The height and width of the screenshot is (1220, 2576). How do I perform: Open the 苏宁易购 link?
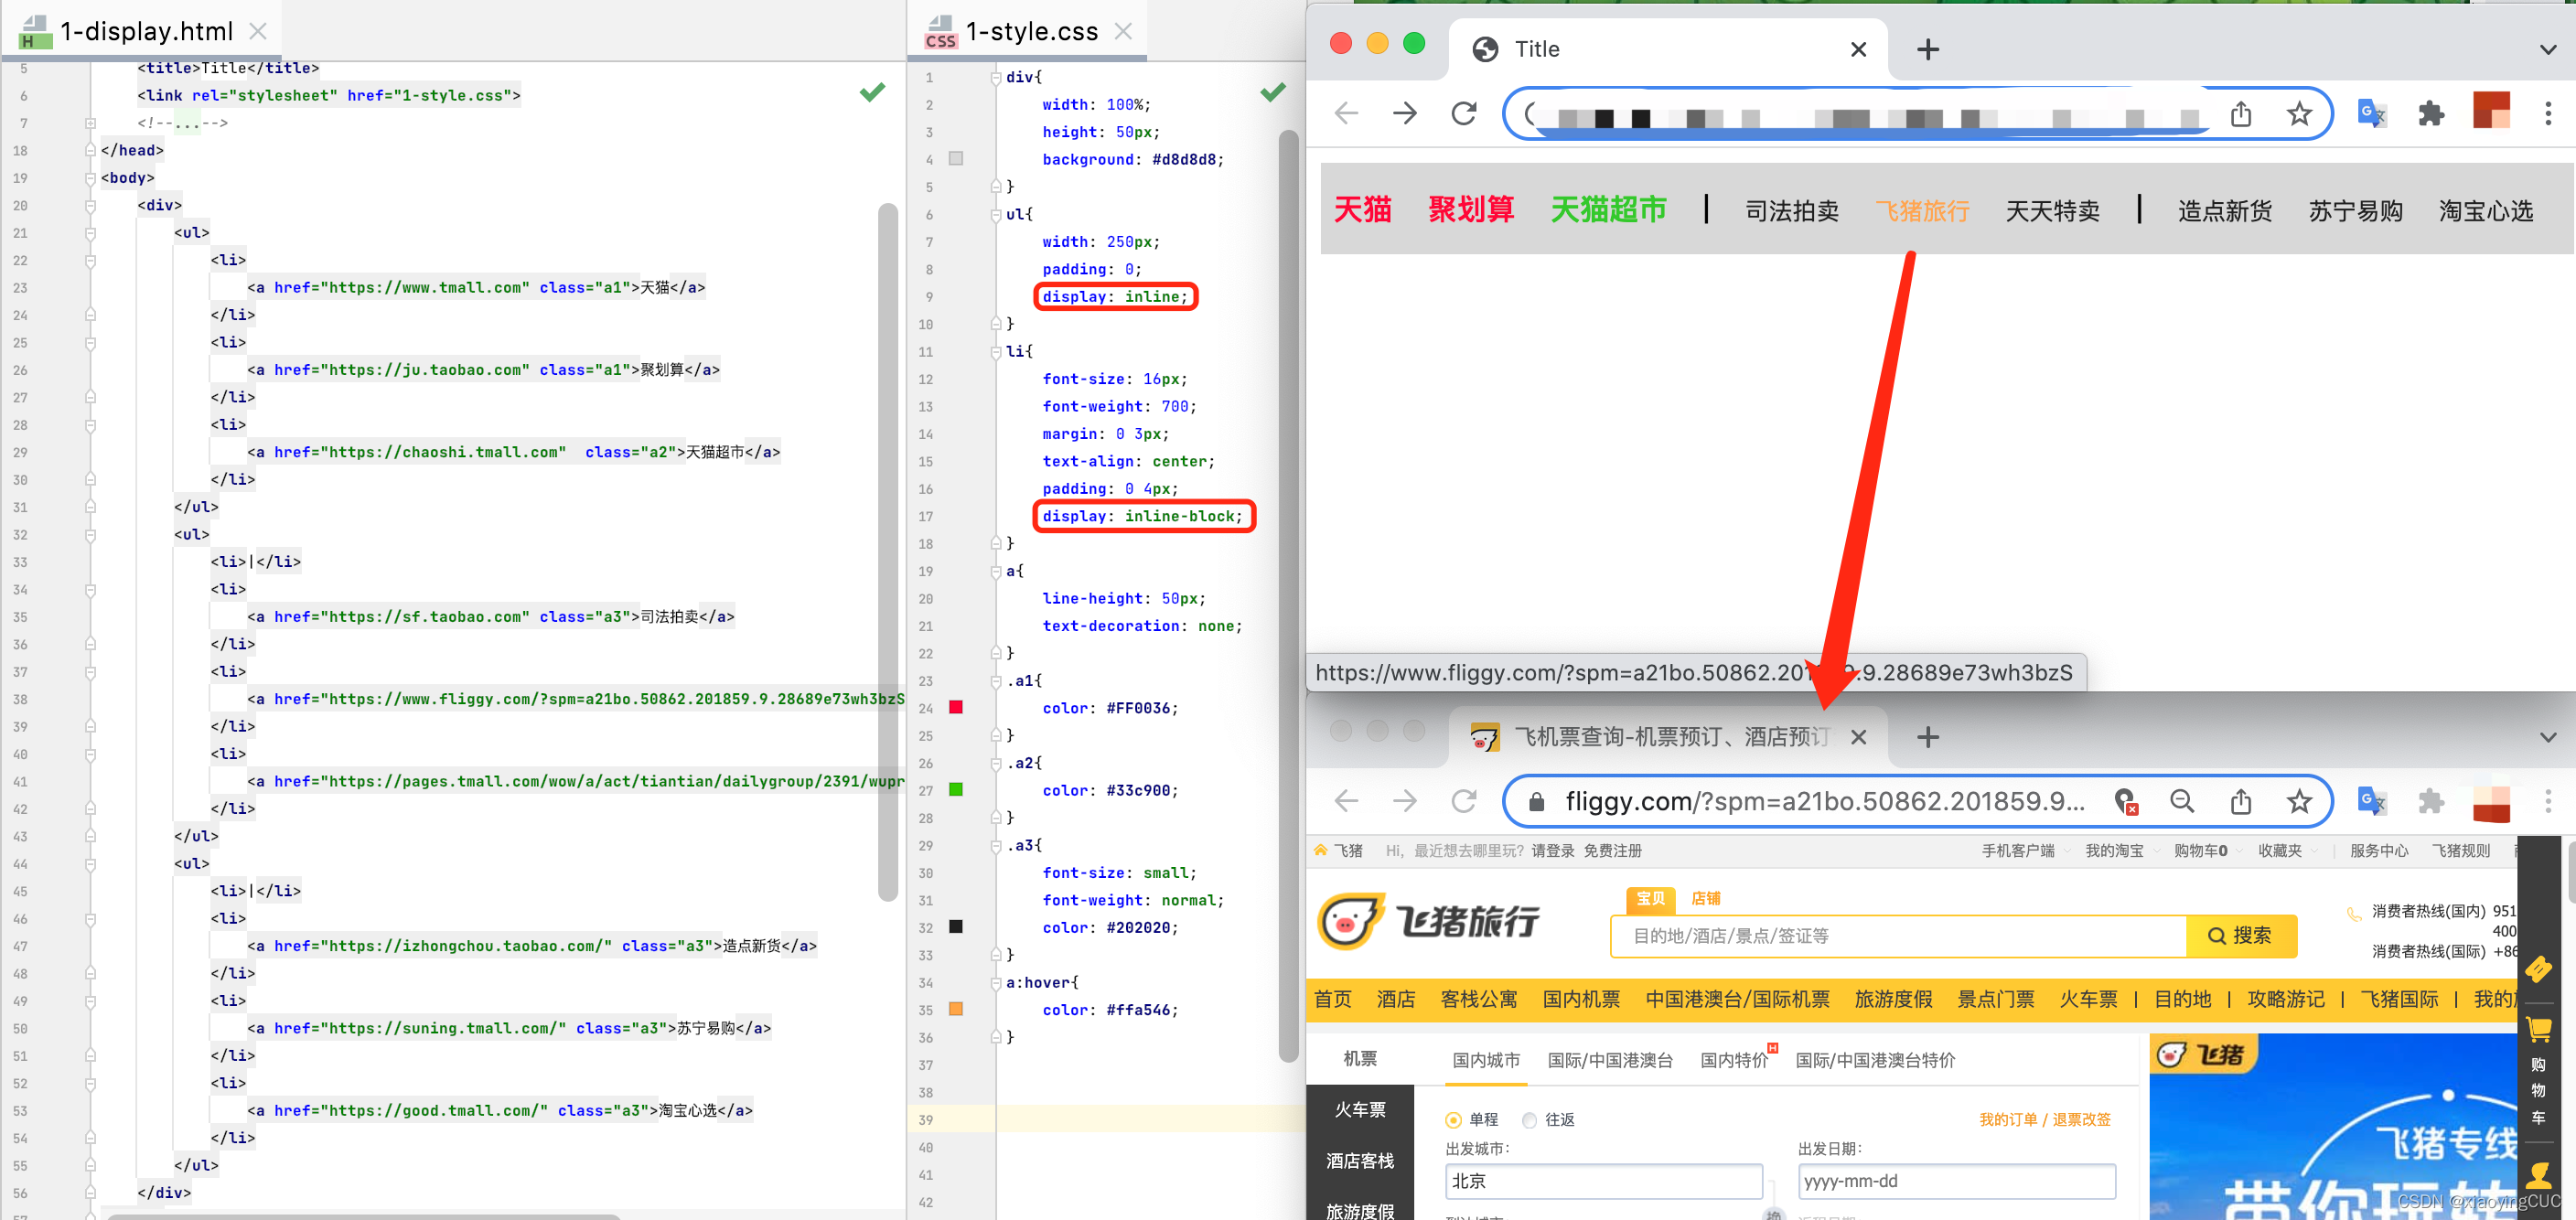pyautogui.click(x=2355, y=211)
